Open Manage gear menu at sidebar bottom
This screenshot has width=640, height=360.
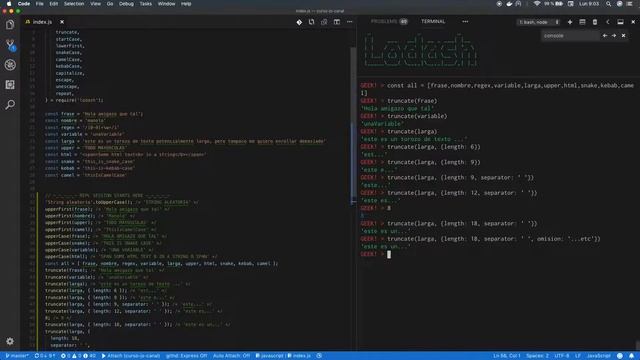coord(10,341)
